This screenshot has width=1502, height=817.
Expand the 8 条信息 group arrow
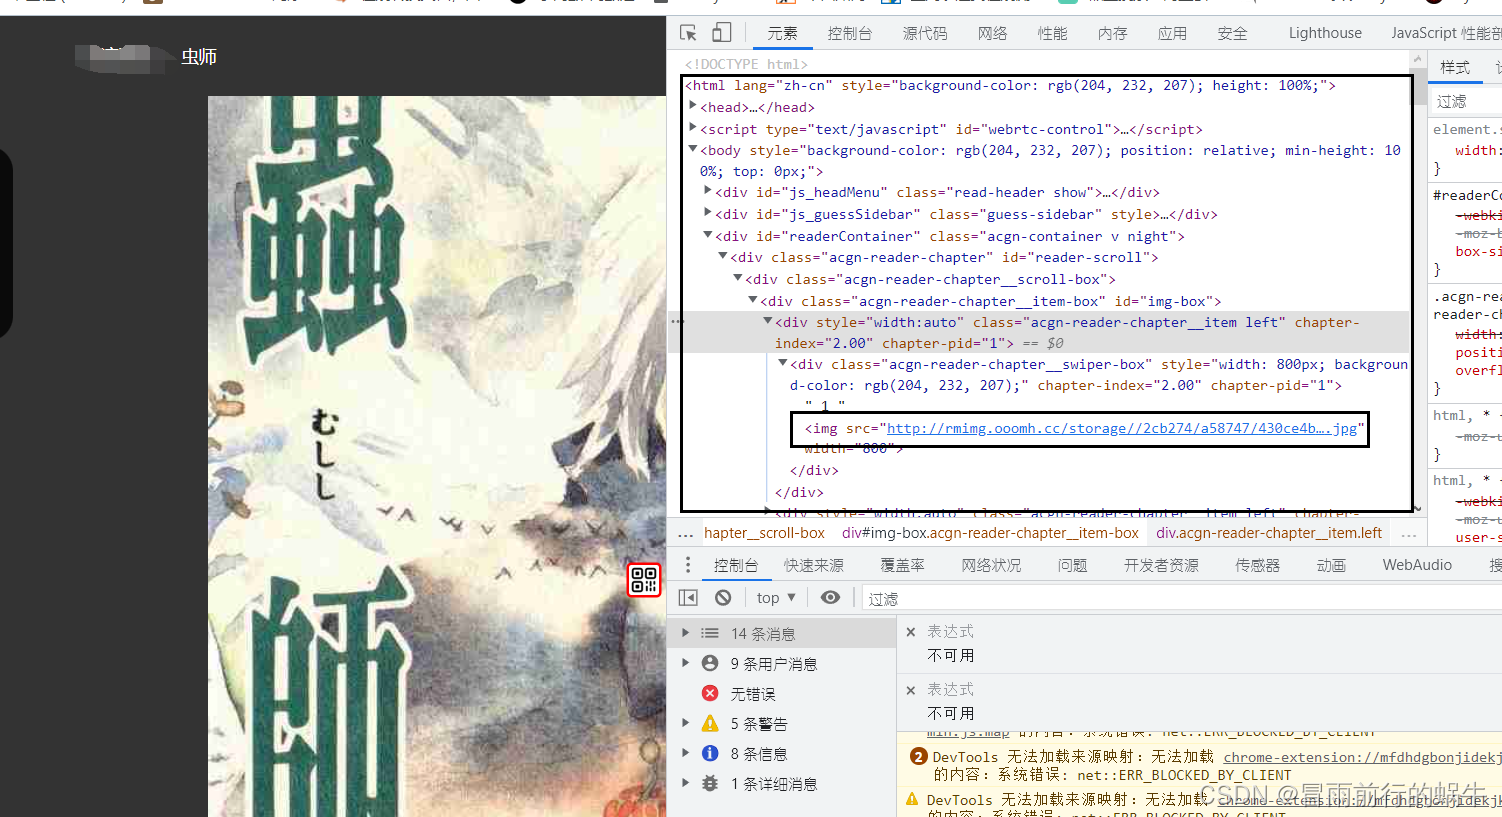(685, 753)
